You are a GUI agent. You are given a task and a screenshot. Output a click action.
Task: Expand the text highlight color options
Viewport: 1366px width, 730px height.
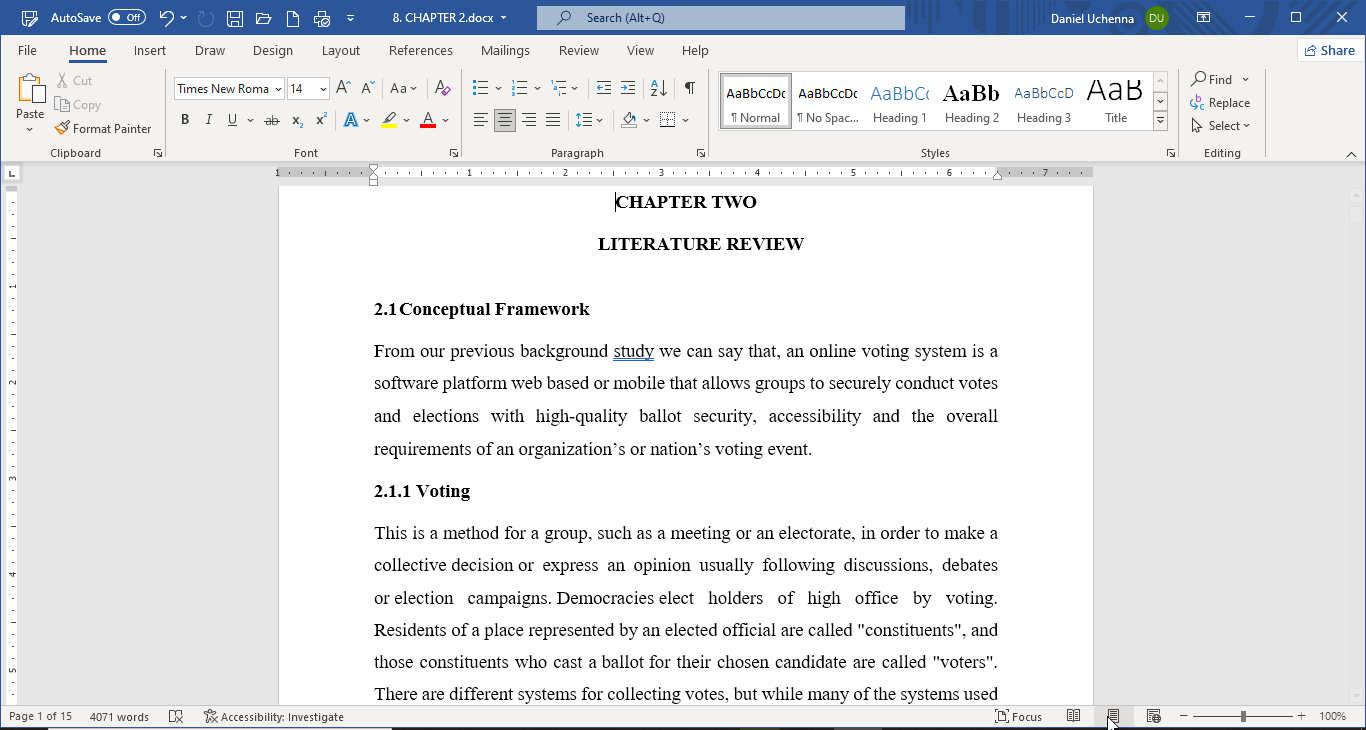click(405, 121)
